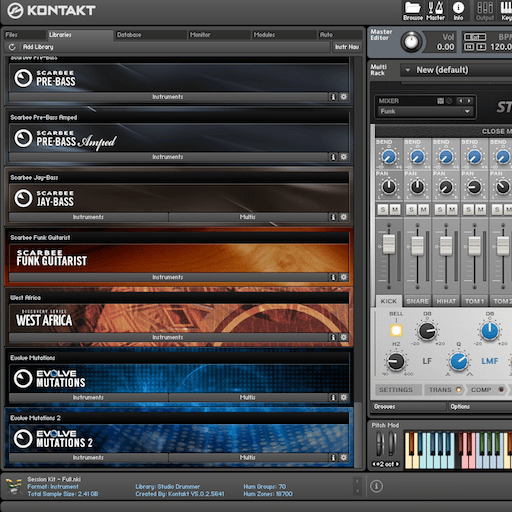Show info for Scarbee Jay-Bass library
The image size is (512, 512).
(x=333, y=217)
